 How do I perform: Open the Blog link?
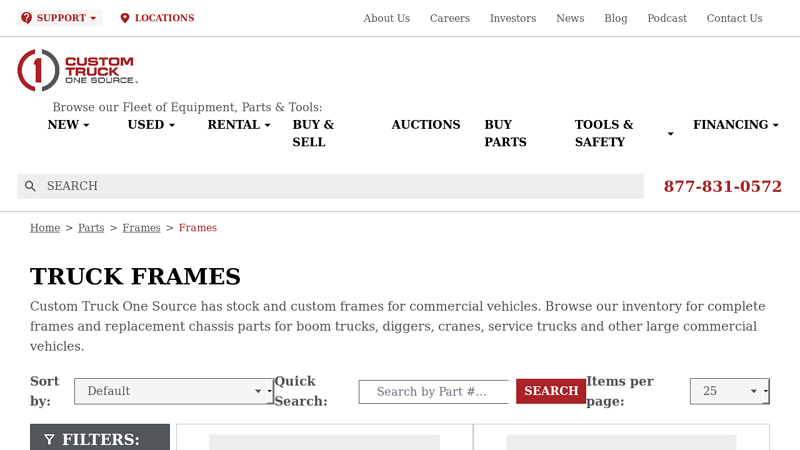(616, 18)
